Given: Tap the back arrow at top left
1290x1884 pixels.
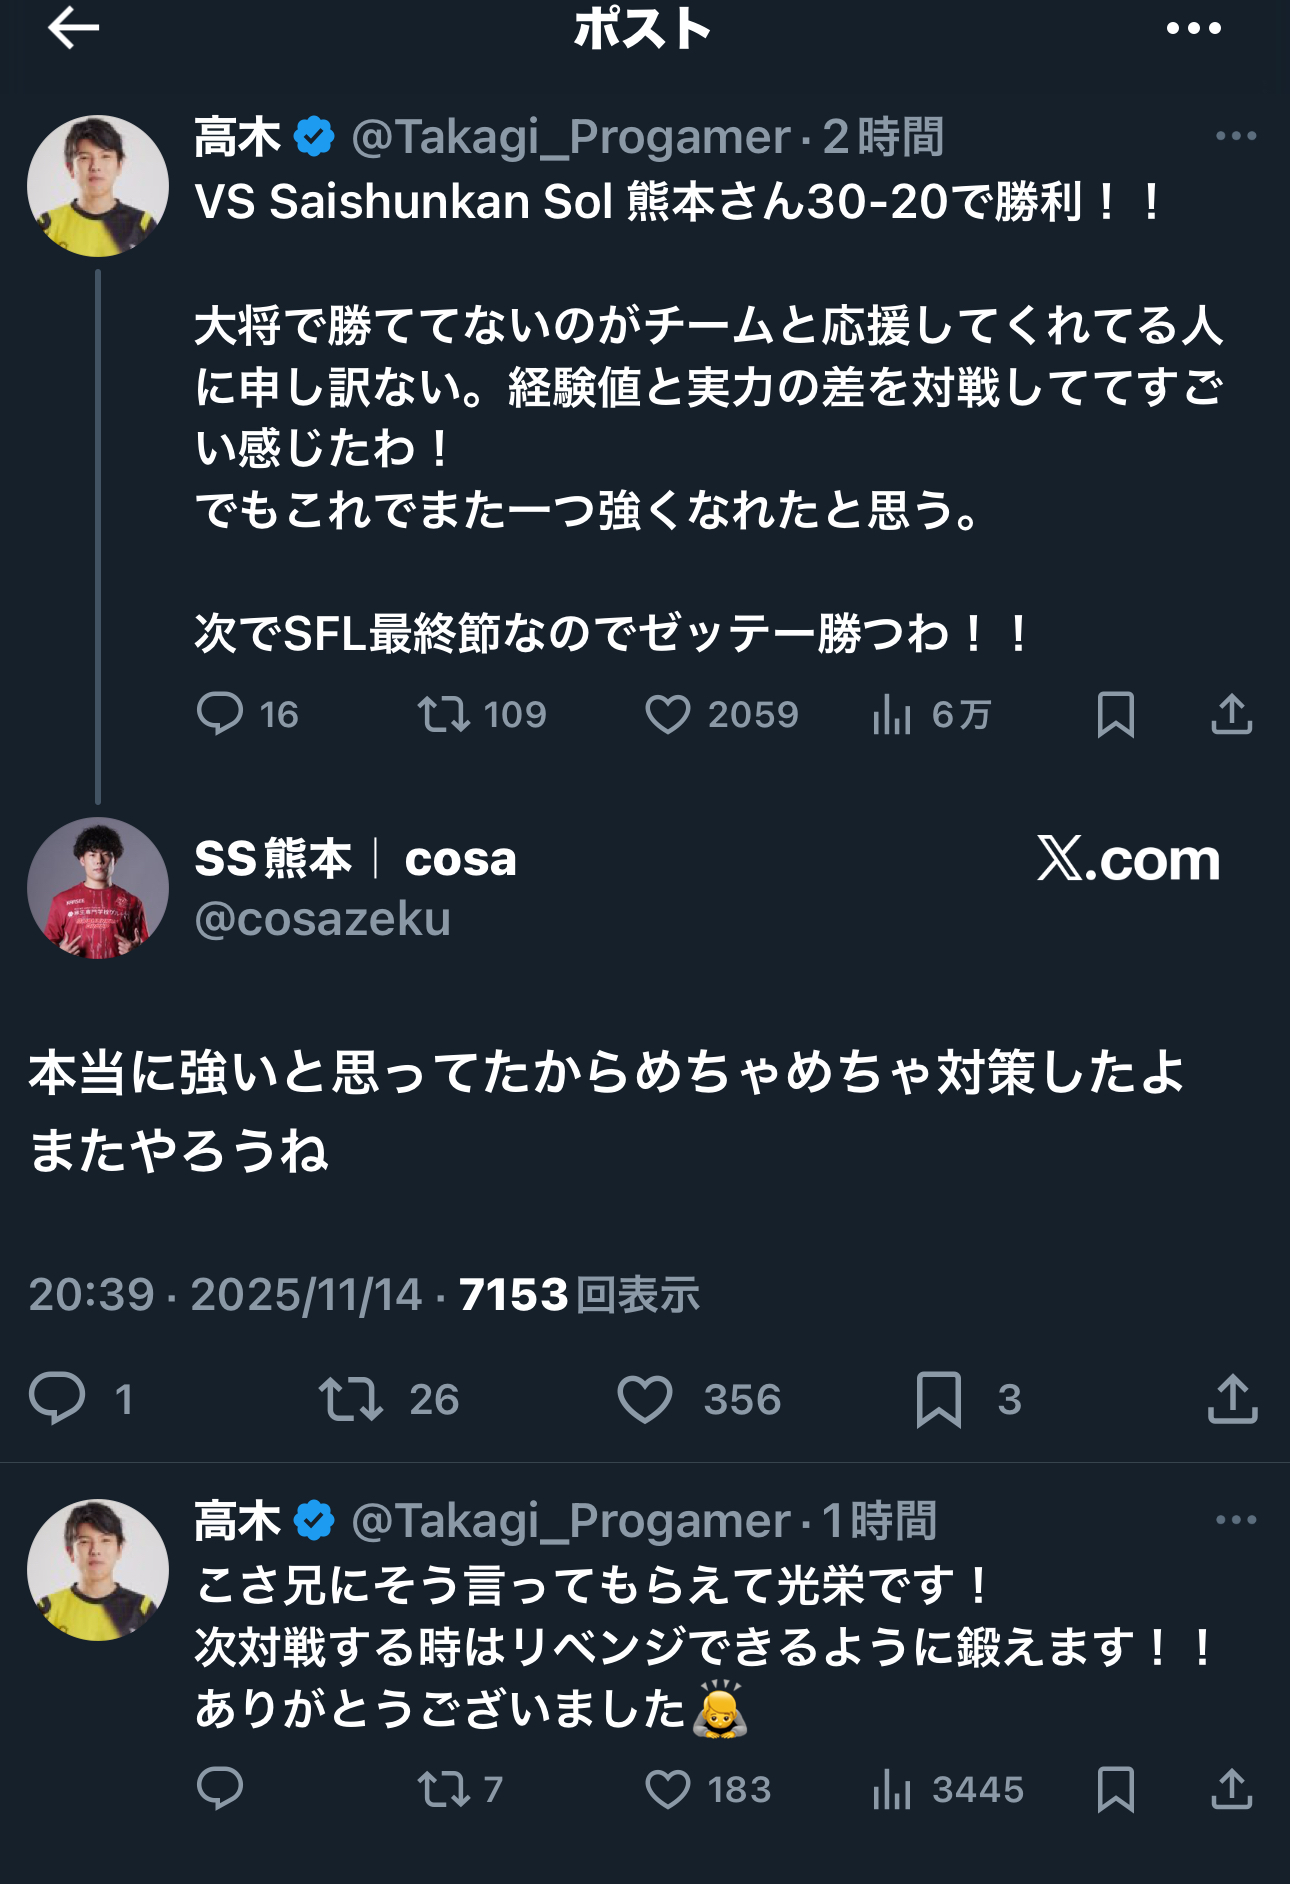Looking at the screenshot, I should pyautogui.click(x=73, y=28).
